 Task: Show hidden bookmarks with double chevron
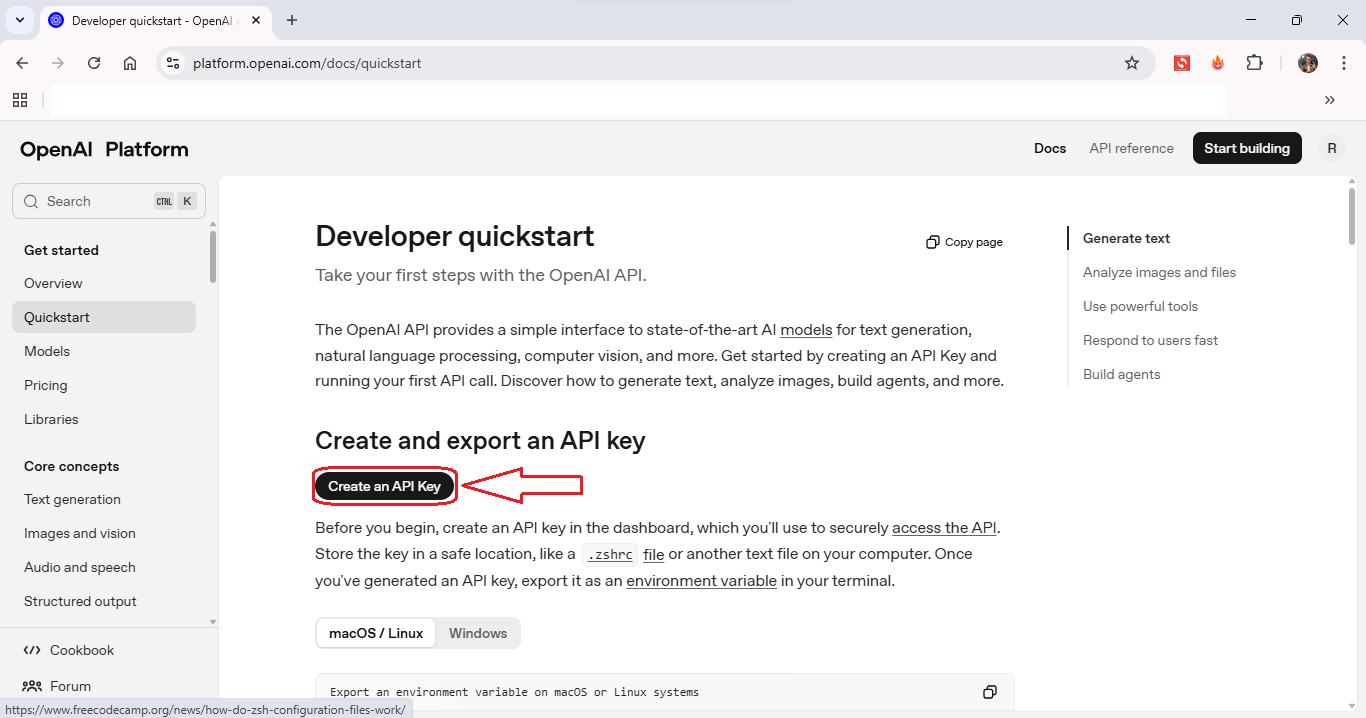tap(1329, 100)
